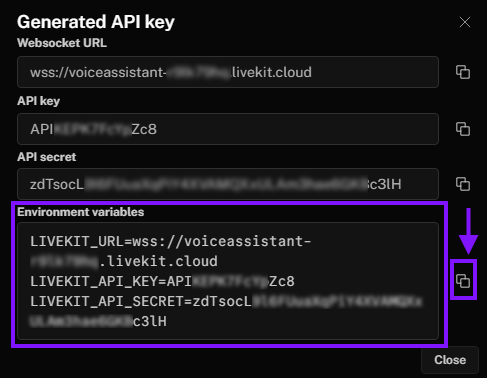Copy the Websocket URL with its copy icon
Screen dimensions: 487x378
463,72
